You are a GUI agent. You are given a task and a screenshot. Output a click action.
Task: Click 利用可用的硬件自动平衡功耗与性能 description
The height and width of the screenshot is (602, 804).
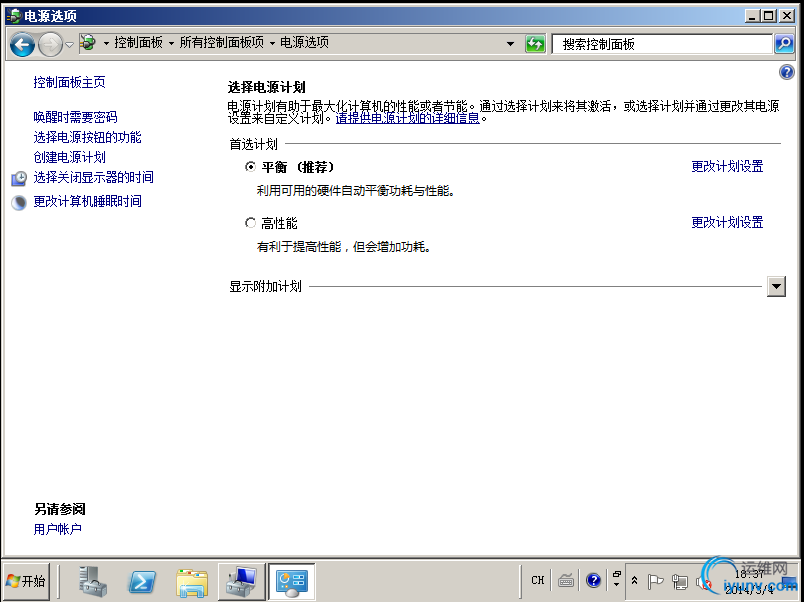click(x=356, y=191)
